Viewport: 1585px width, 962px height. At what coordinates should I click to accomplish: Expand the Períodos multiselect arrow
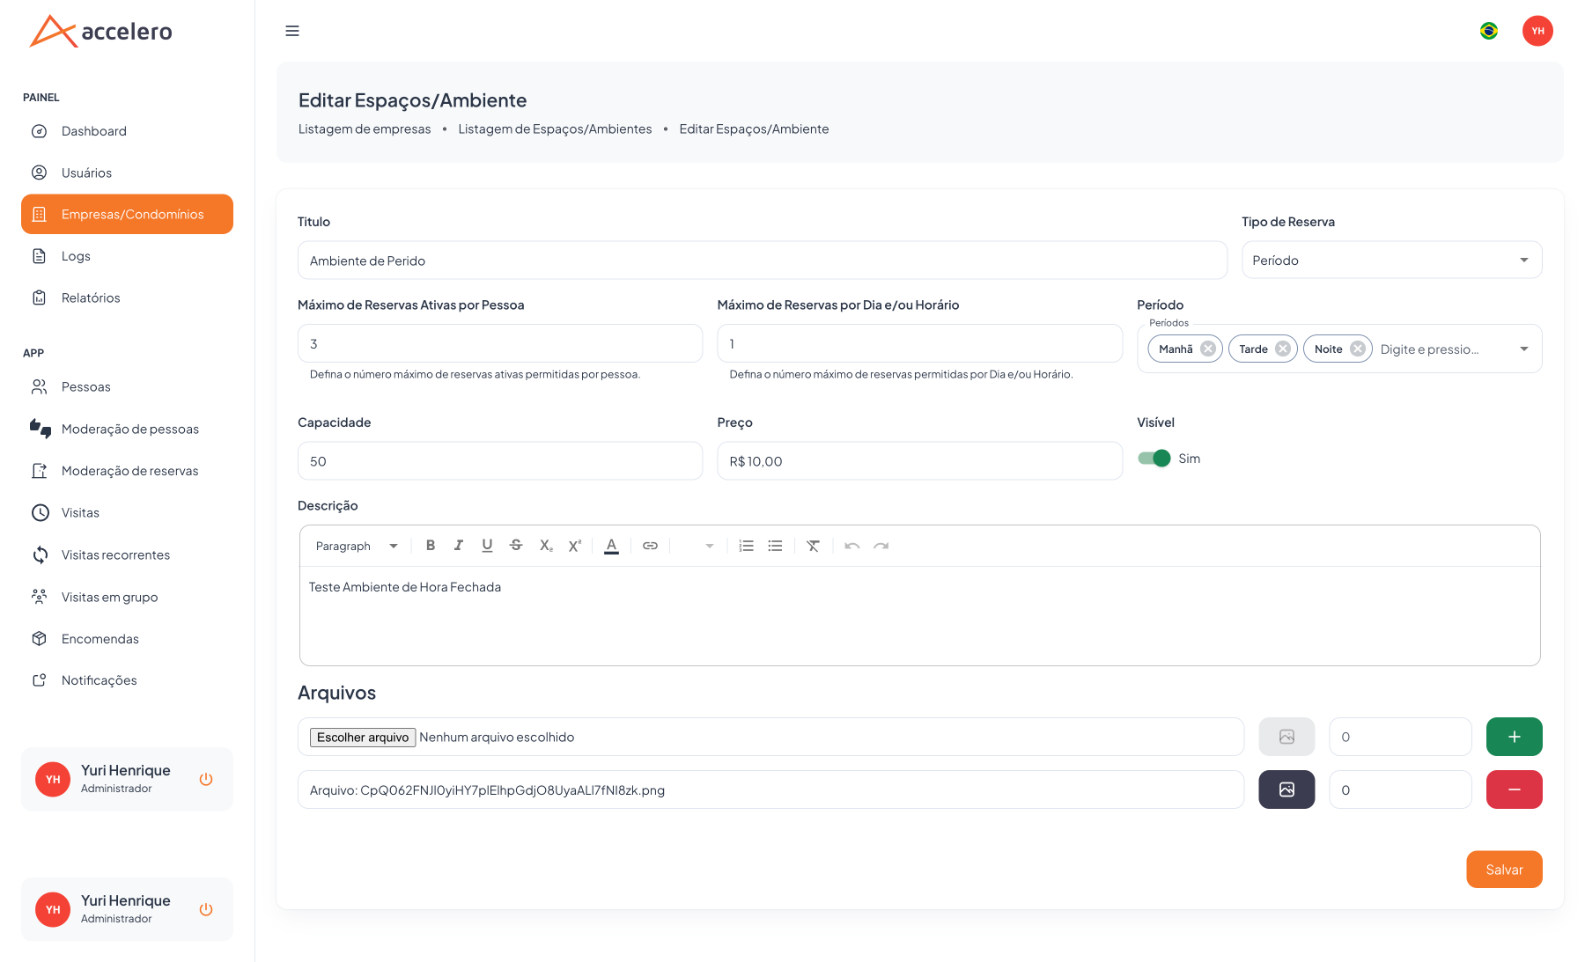pos(1524,349)
